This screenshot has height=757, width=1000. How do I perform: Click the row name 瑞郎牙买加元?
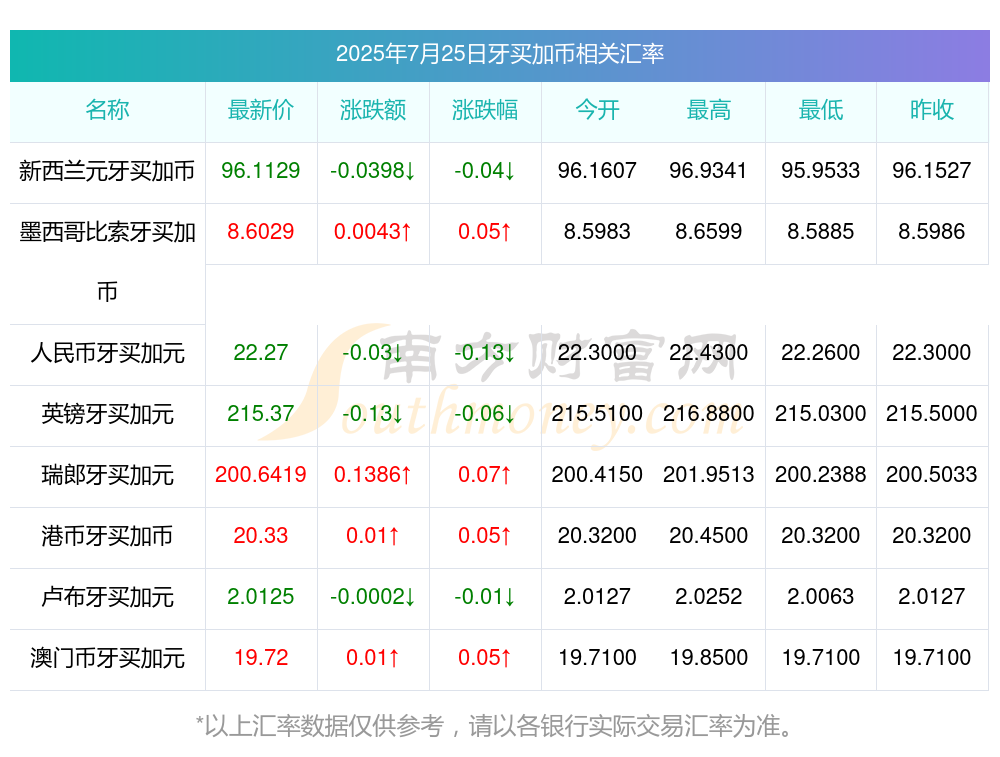pos(107,475)
